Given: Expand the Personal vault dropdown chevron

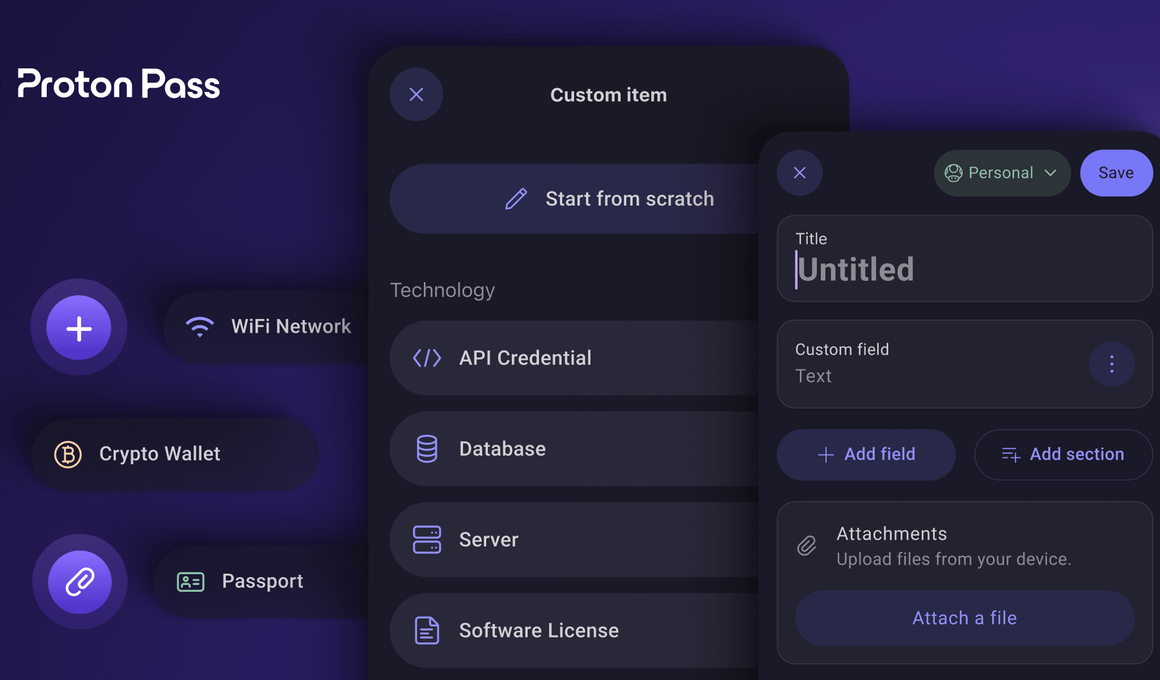Looking at the screenshot, I should click(x=1051, y=173).
